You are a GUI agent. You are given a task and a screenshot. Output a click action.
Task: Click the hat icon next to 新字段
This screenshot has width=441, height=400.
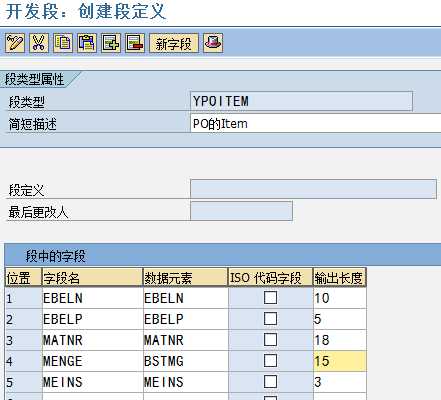(213, 43)
